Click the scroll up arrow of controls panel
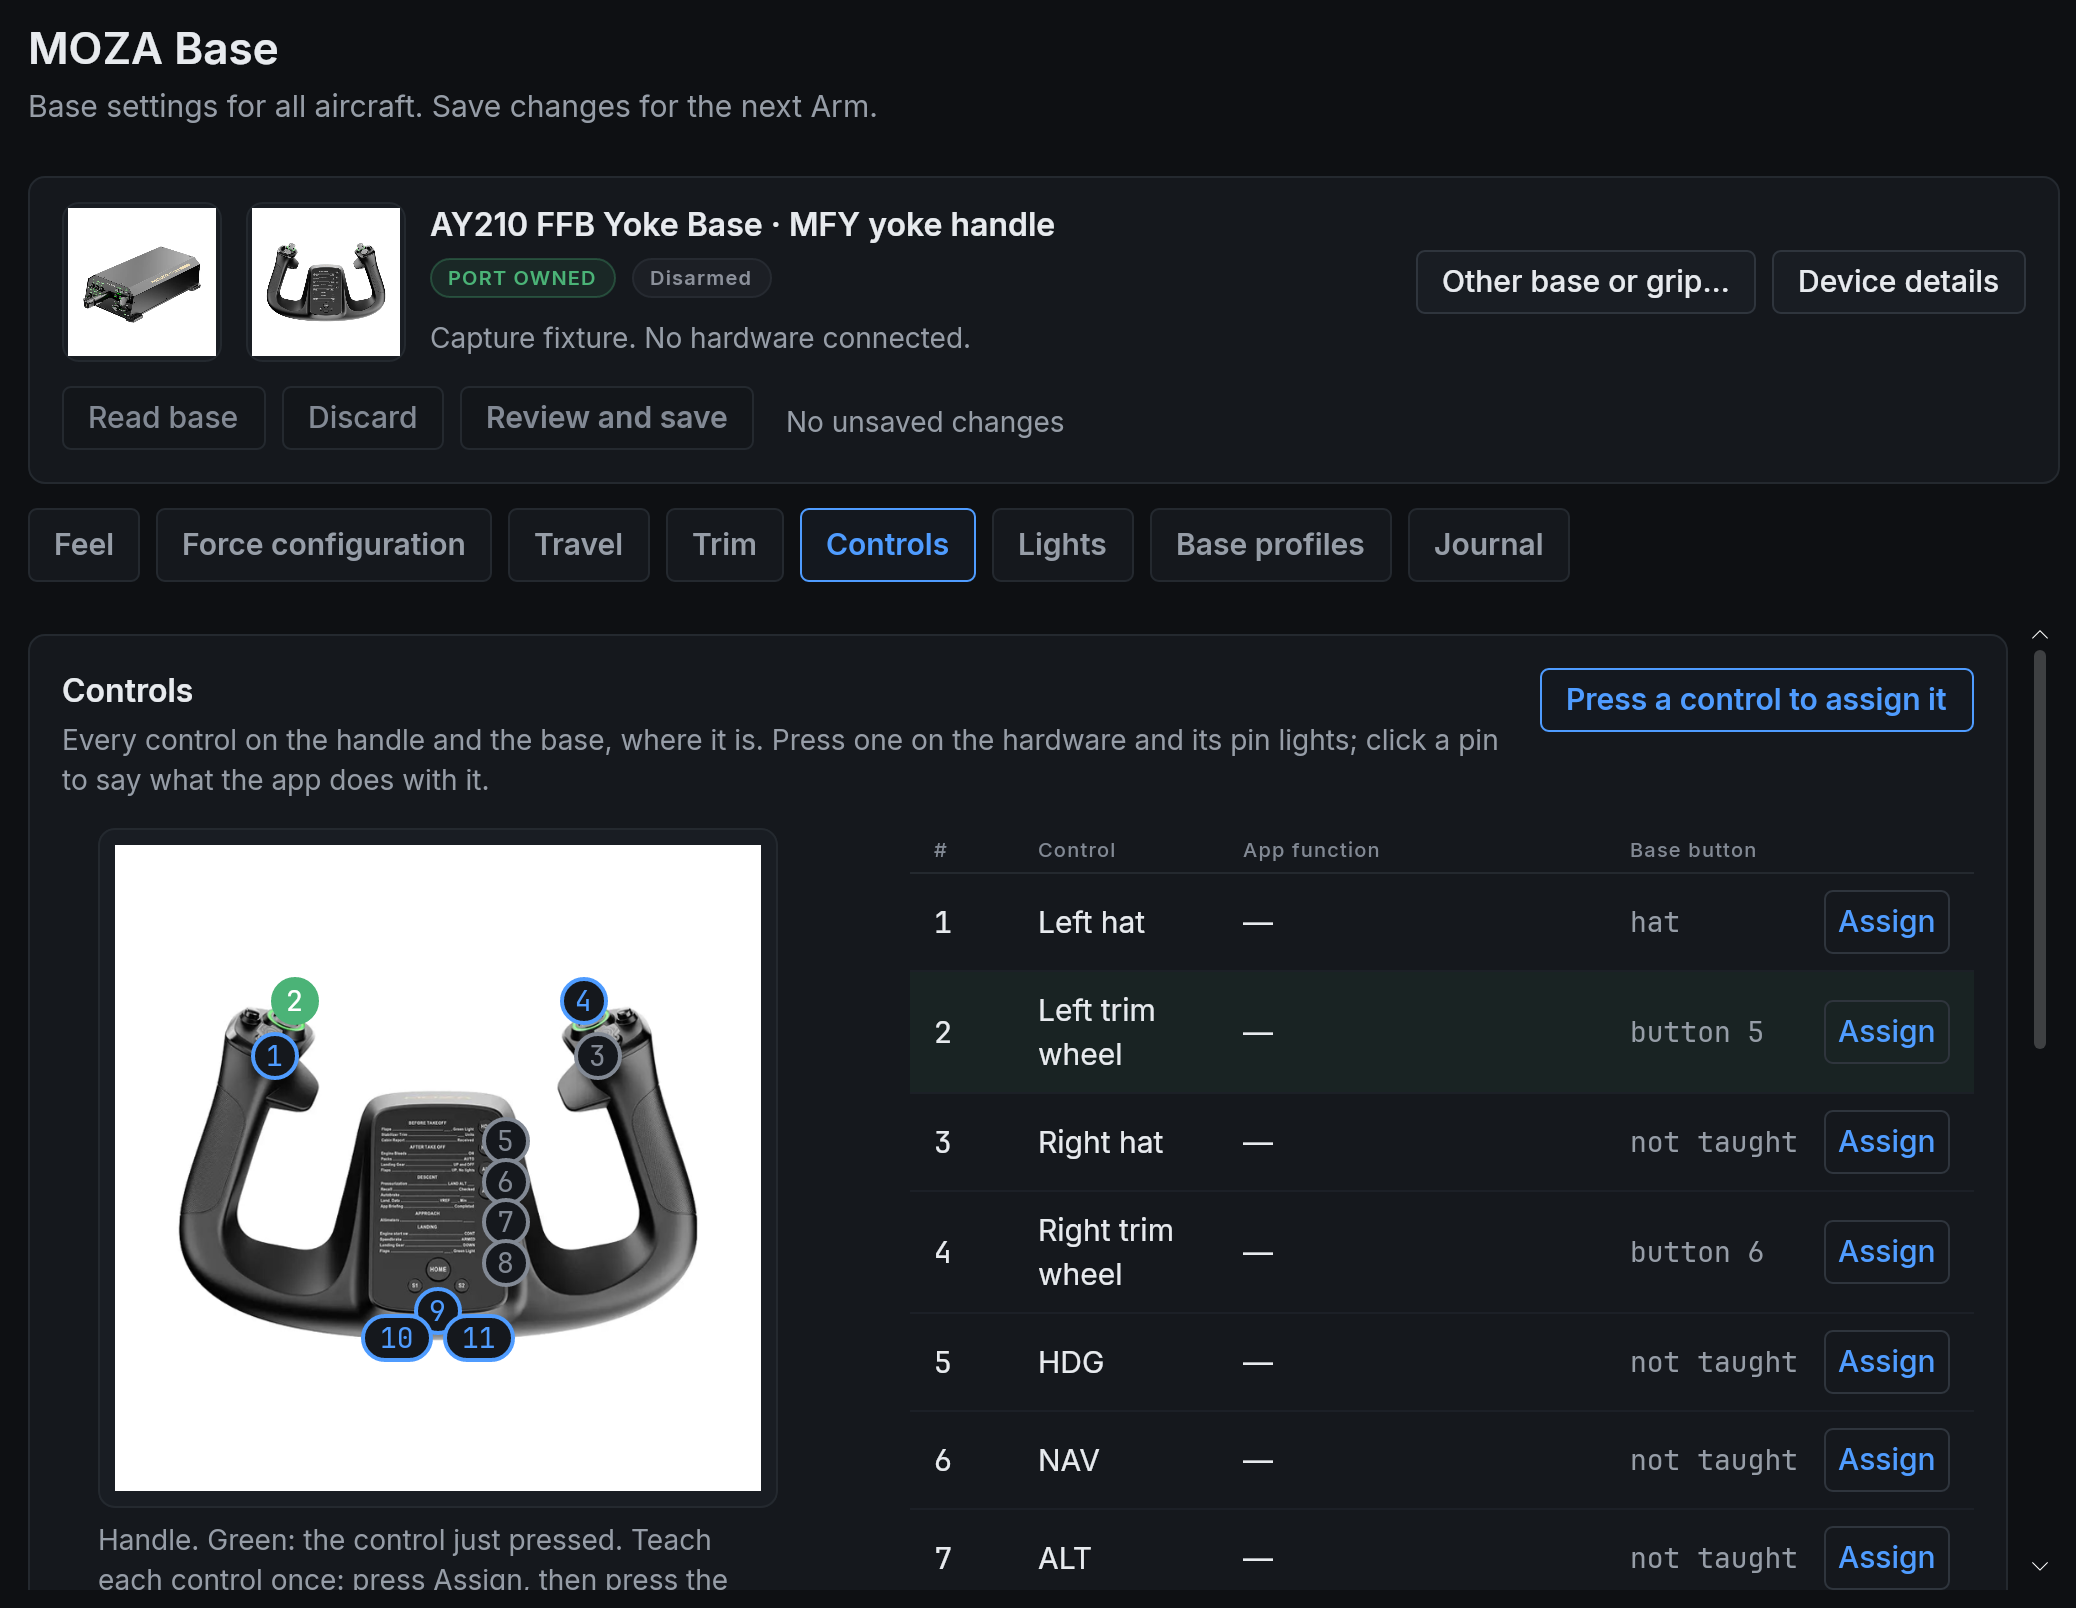 2040,635
